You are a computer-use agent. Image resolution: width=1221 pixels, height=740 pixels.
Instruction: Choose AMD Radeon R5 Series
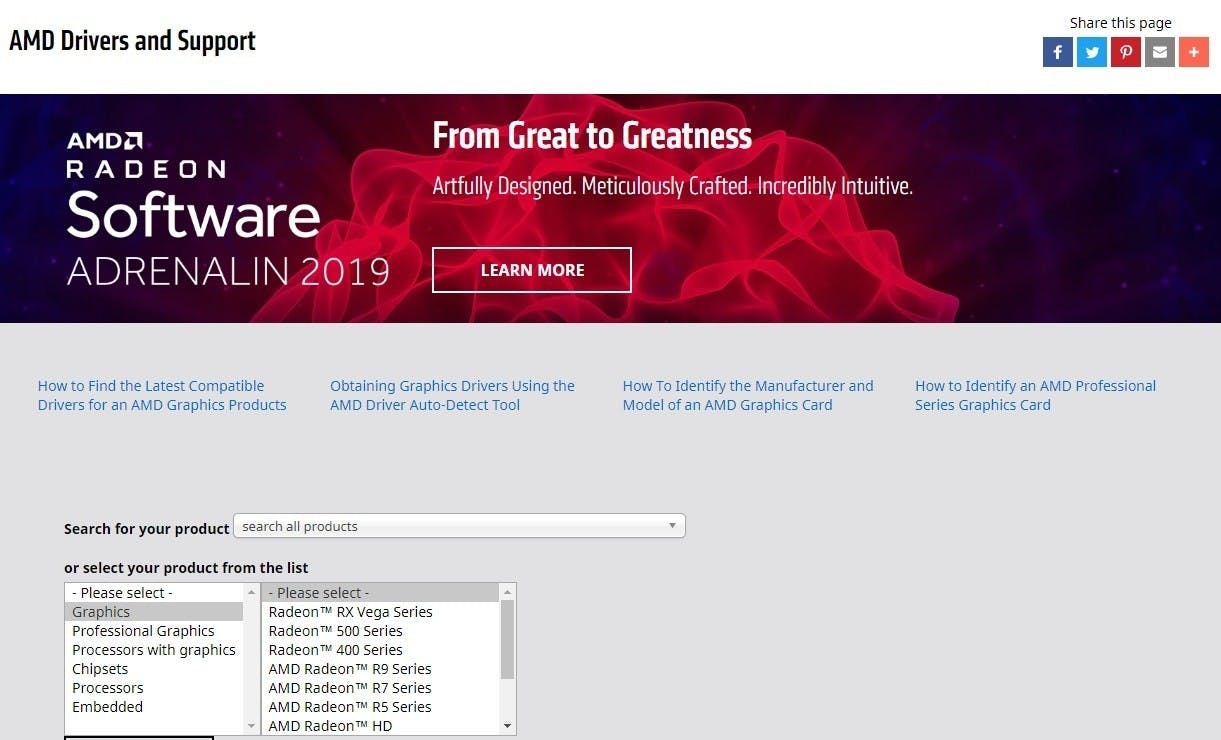coord(380,707)
